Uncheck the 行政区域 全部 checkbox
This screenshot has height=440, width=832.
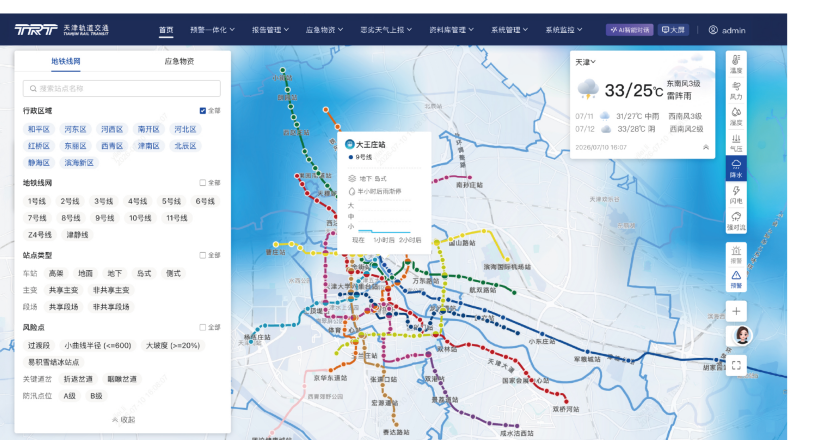tap(203, 111)
